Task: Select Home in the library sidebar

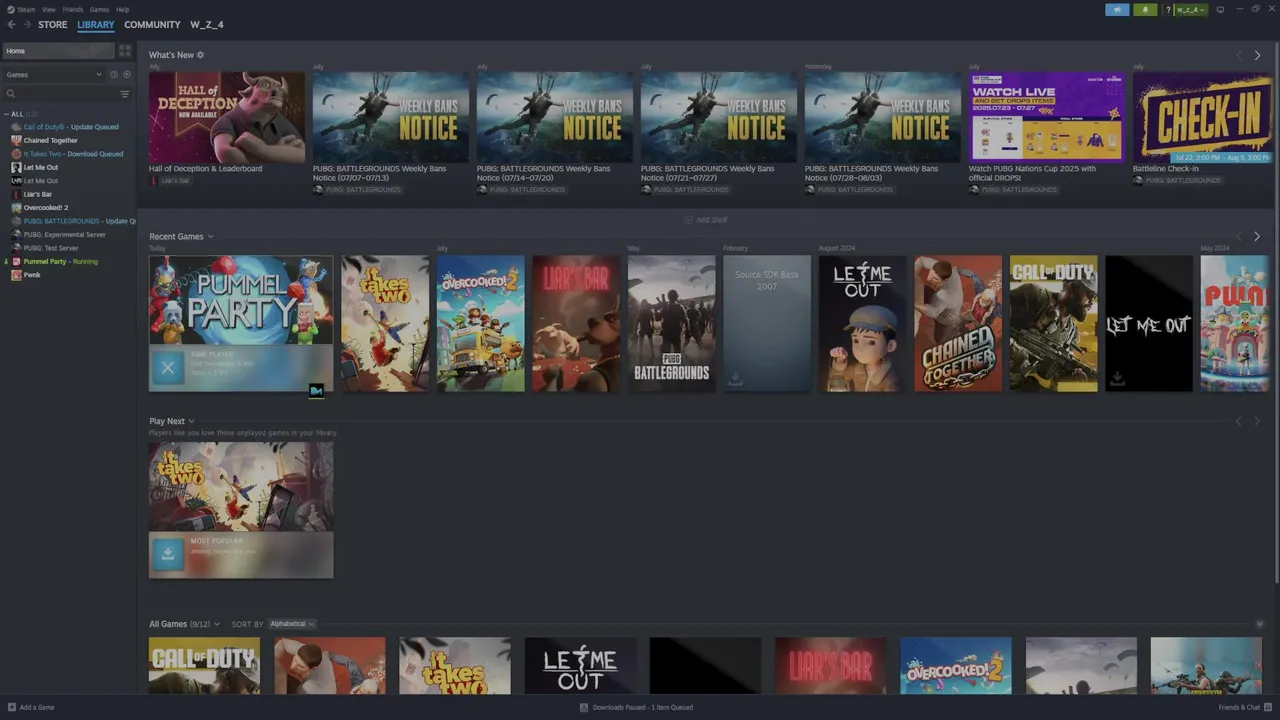Action: click(x=59, y=51)
